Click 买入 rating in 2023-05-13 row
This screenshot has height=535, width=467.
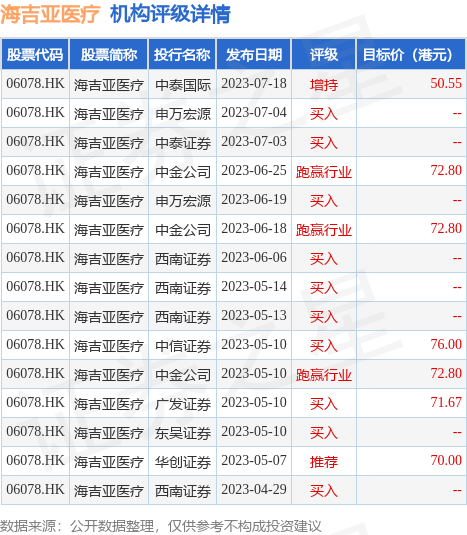click(324, 317)
